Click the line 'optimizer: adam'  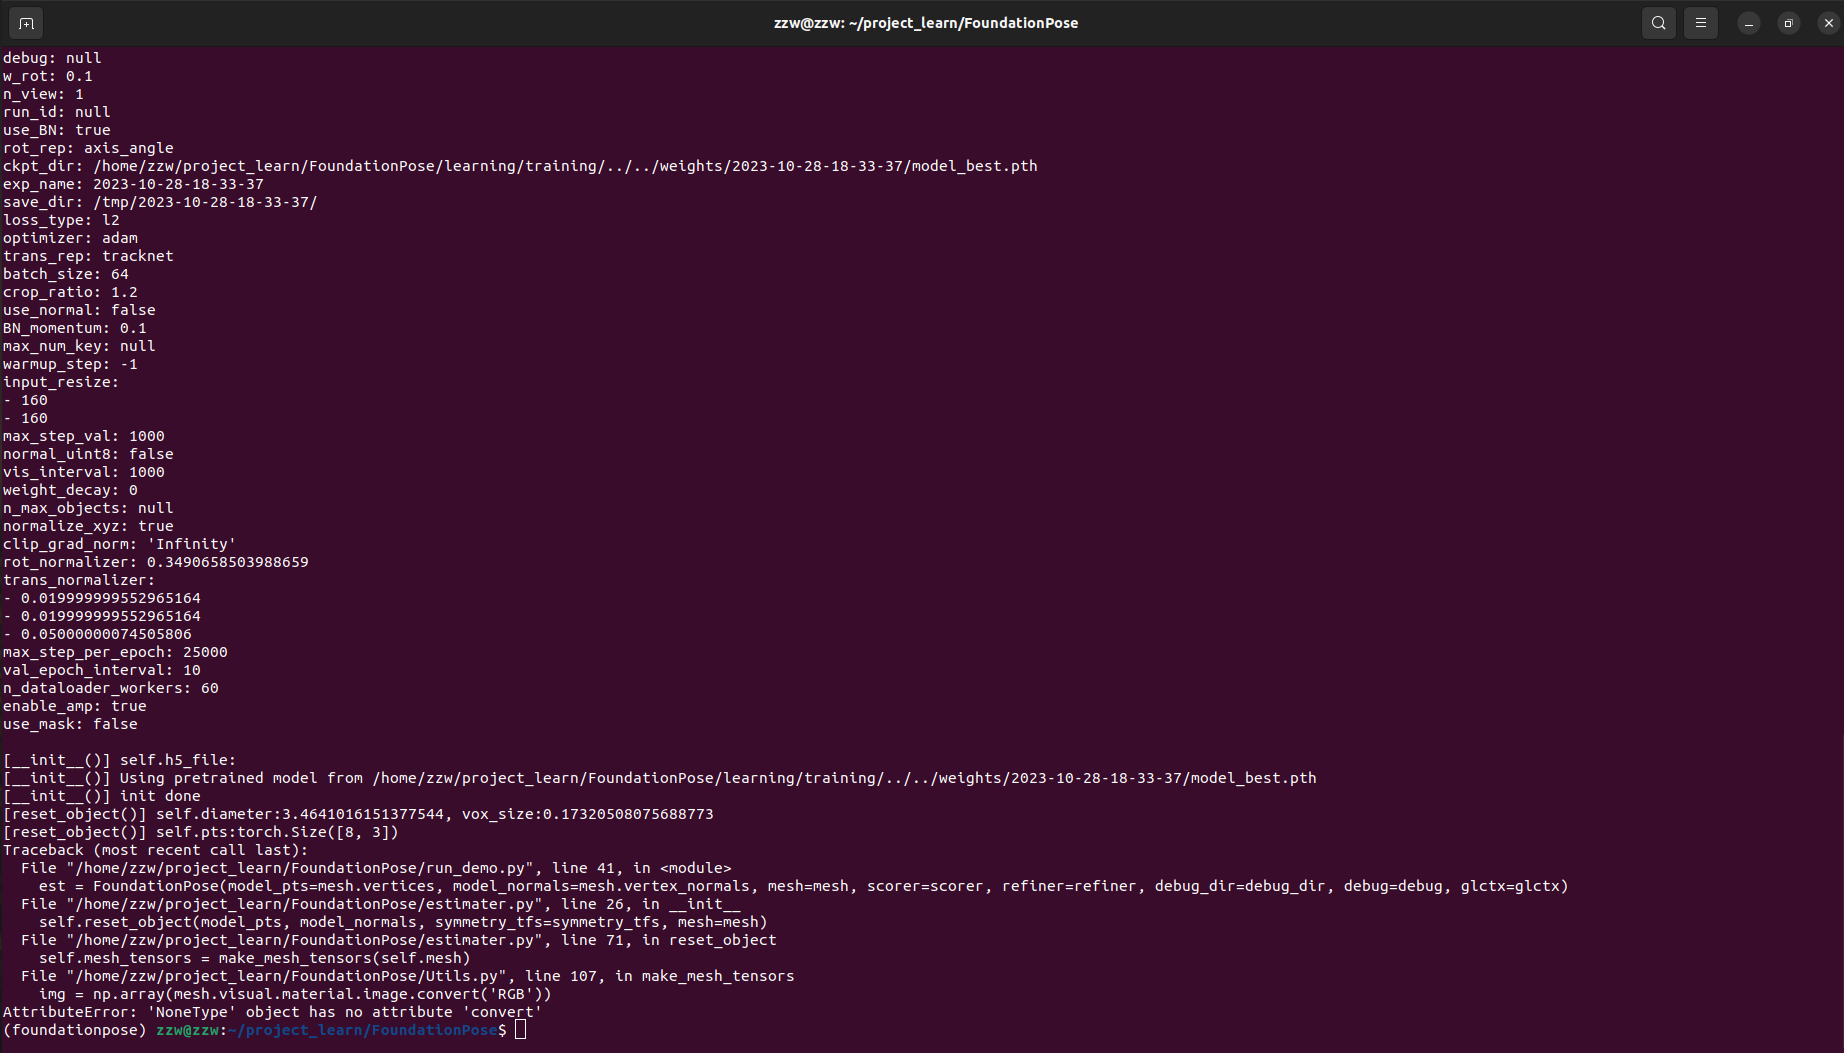click(70, 238)
